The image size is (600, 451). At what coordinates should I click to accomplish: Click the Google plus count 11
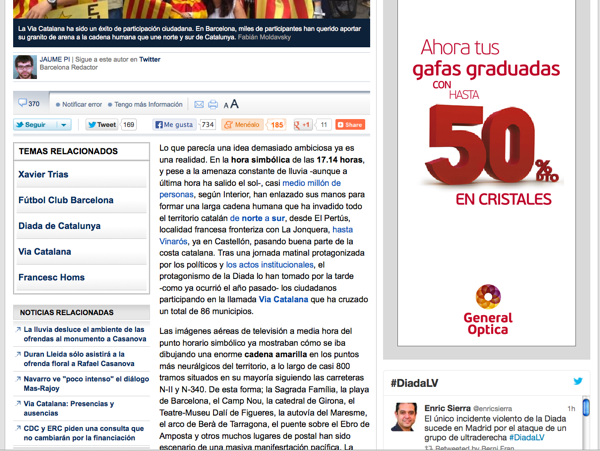[x=324, y=125]
